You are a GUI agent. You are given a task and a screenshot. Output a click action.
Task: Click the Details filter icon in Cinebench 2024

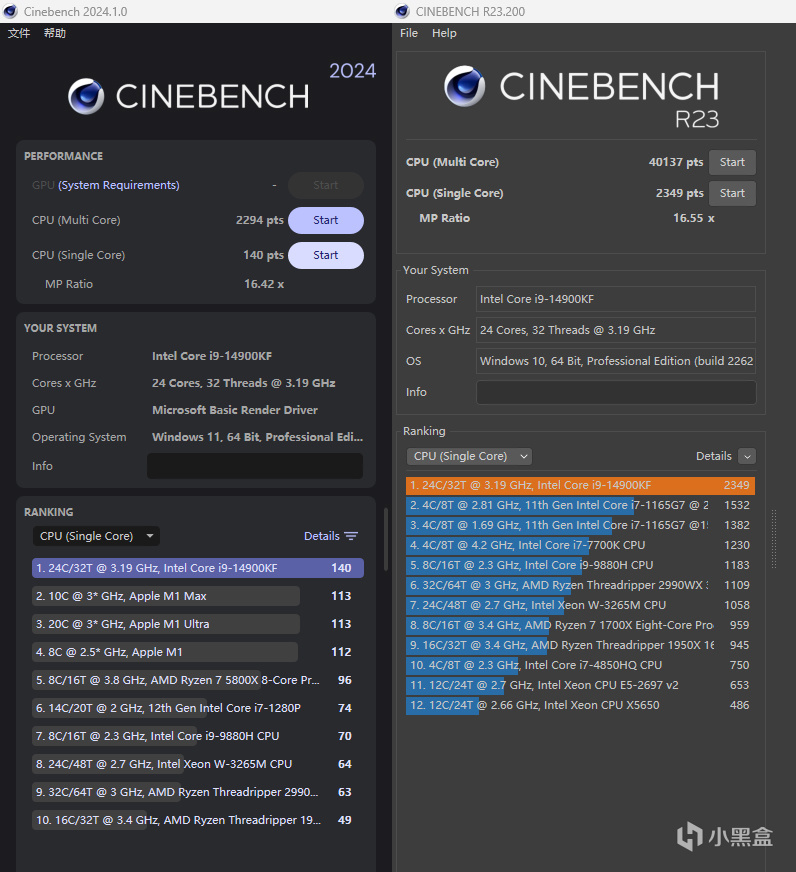click(351, 536)
